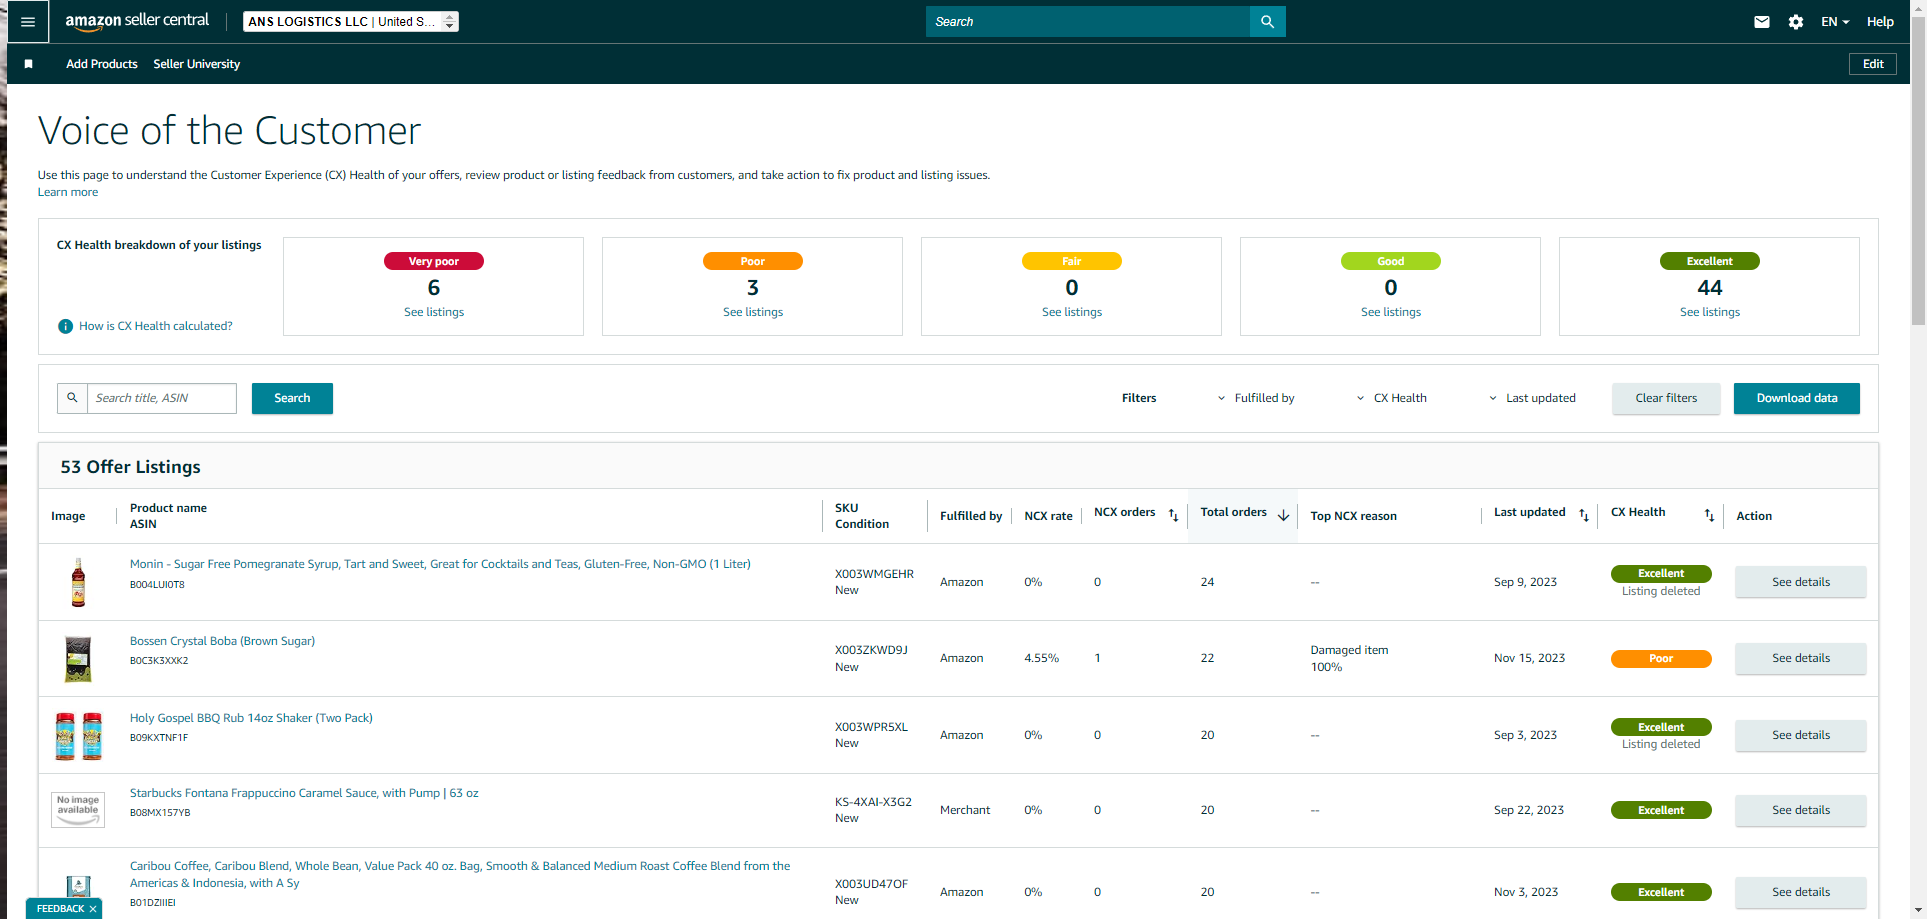Click the Bossen Crystal Boba product image

78,659
